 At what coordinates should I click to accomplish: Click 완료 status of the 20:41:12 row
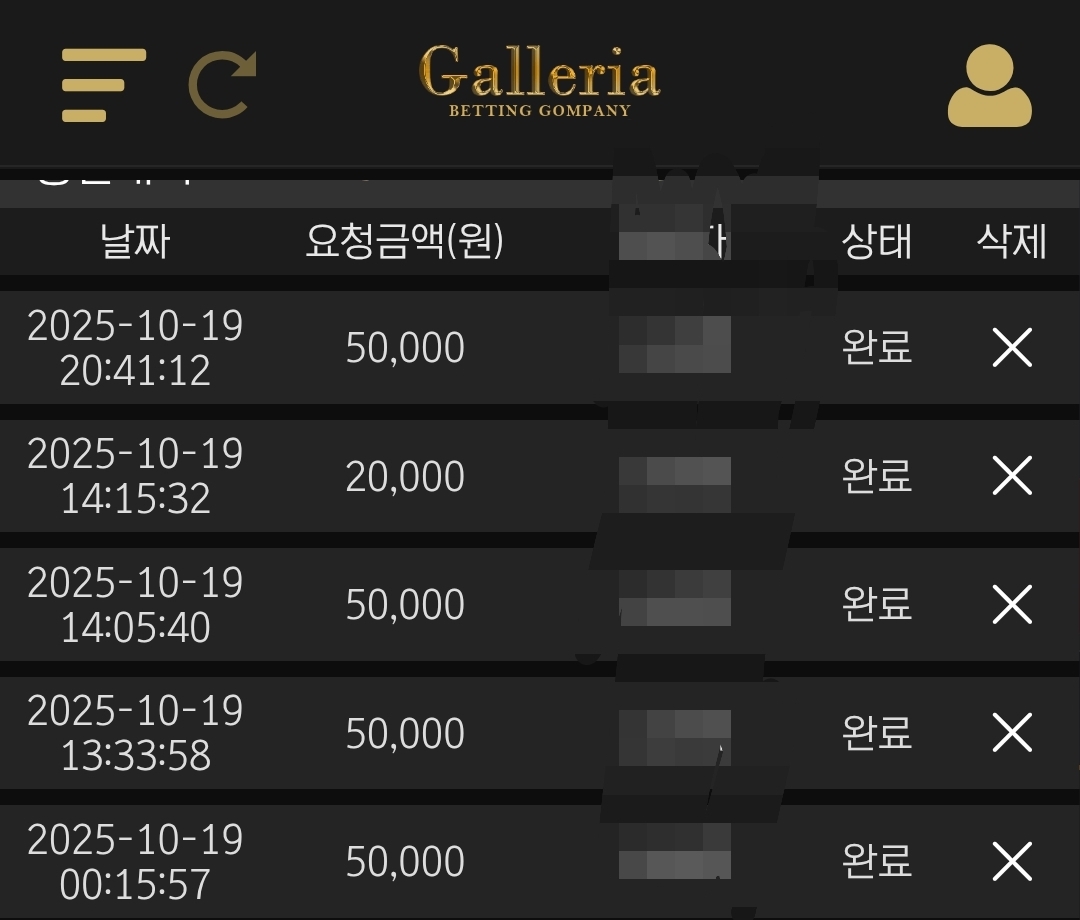877,348
